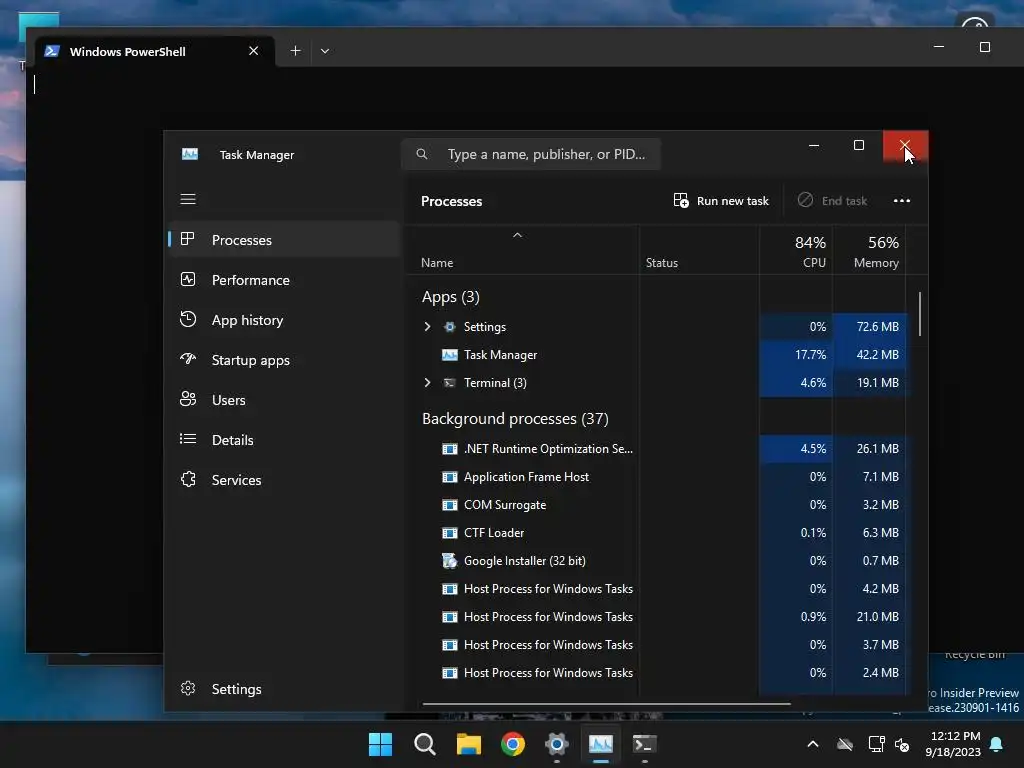Screen dimensions: 1024x768
Task: Click the Services puzzle icon
Action: (x=188, y=479)
